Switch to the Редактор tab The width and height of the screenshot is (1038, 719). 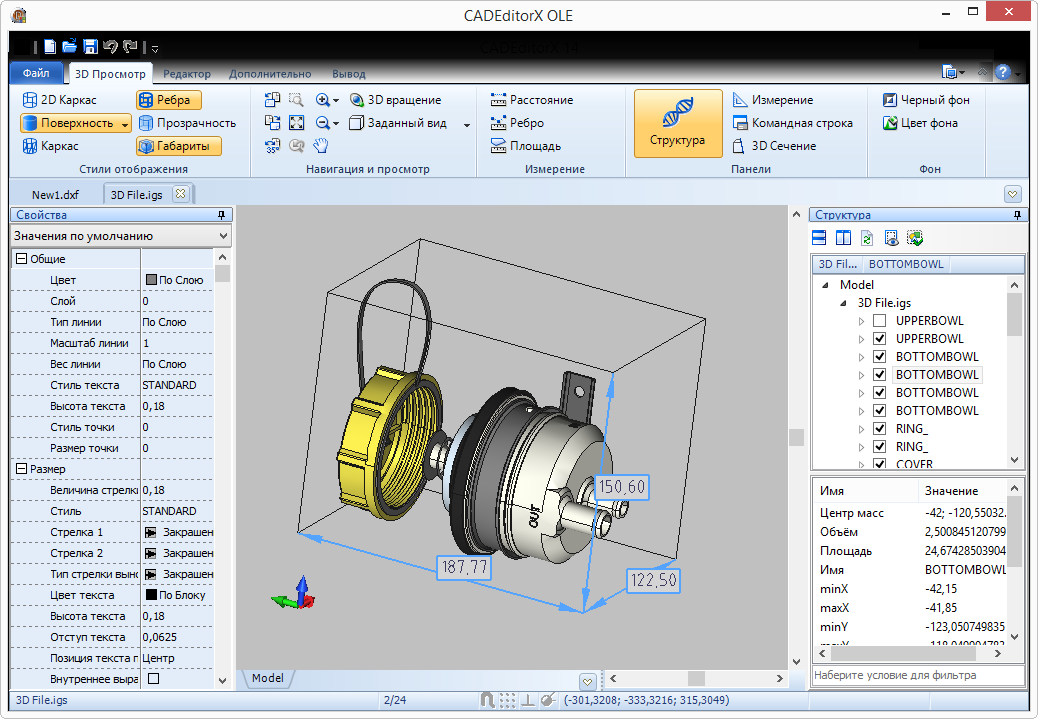coord(187,73)
